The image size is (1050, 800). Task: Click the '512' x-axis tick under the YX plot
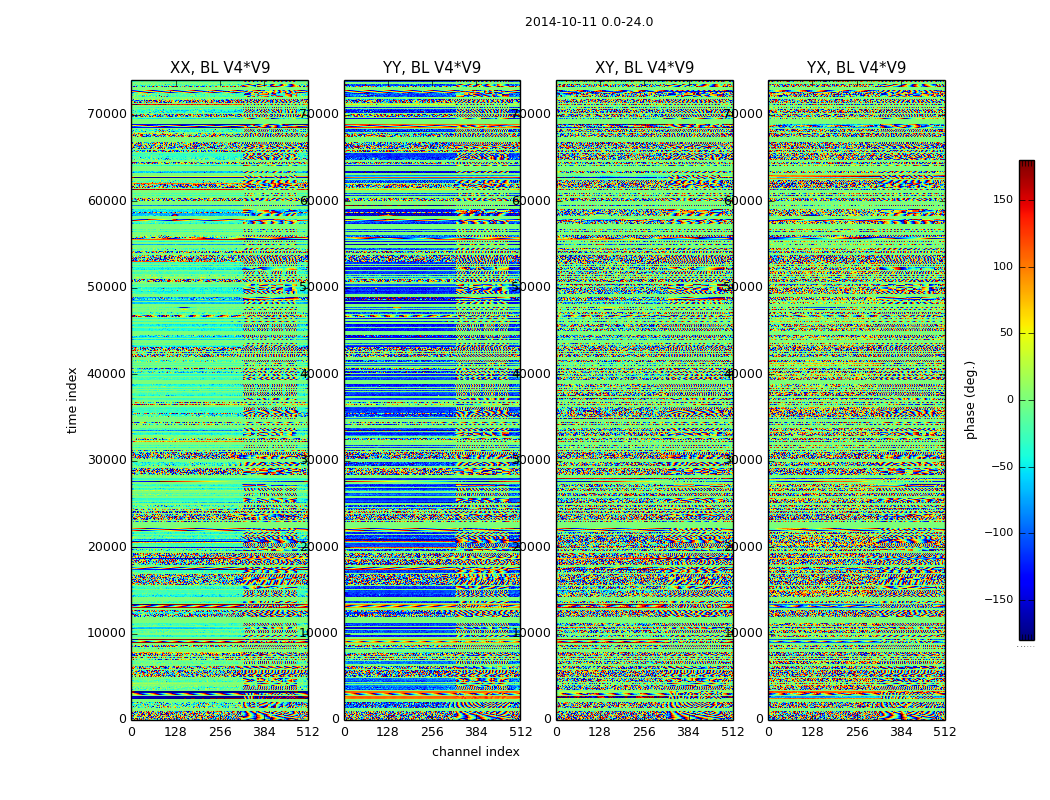[x=944, y=732]
